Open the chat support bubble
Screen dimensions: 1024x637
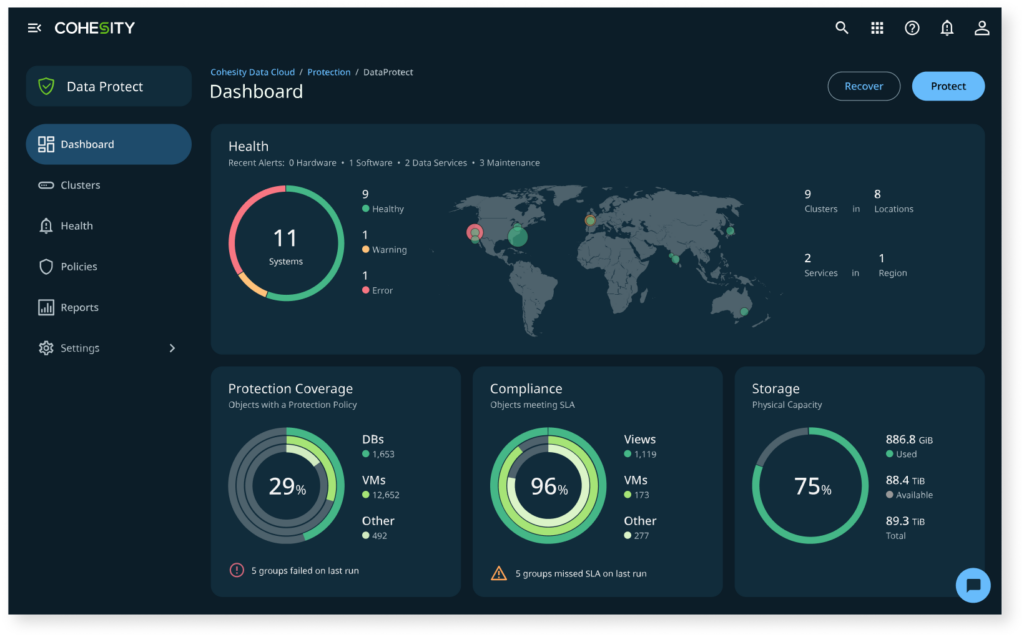pyautogui.click(x=972, y=585)
